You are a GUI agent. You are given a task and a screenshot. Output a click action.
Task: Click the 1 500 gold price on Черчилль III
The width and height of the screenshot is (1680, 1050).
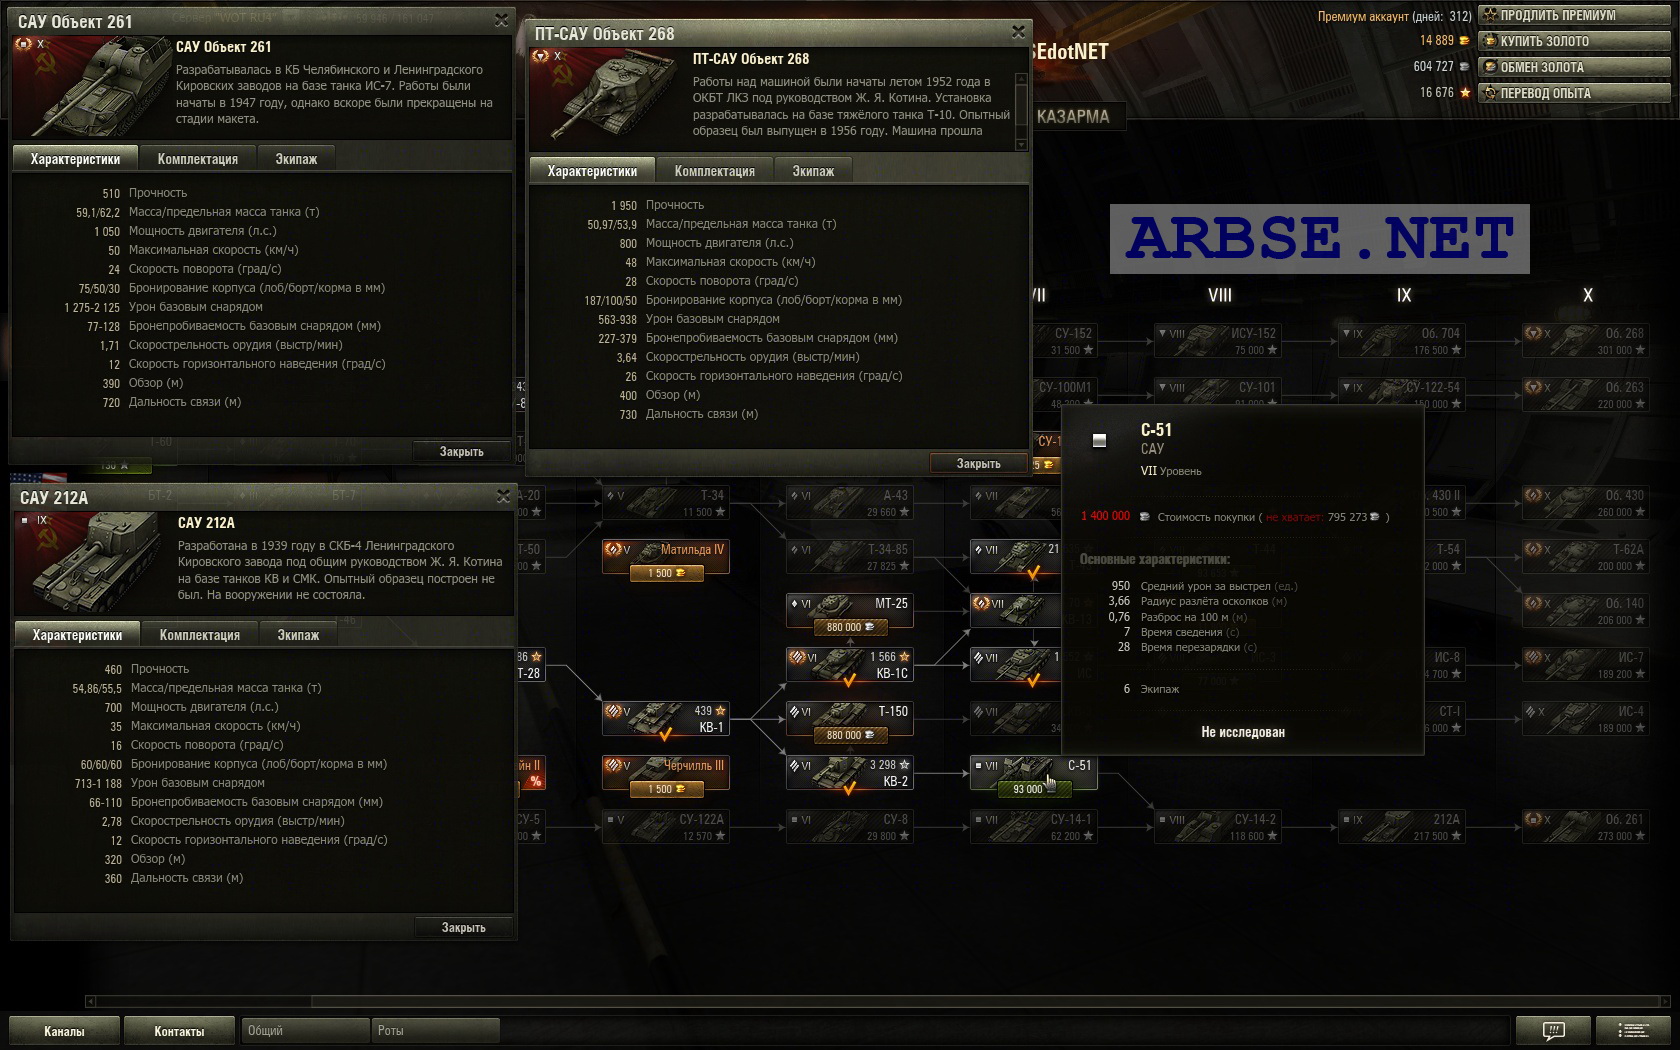click(x=666, y=789)
